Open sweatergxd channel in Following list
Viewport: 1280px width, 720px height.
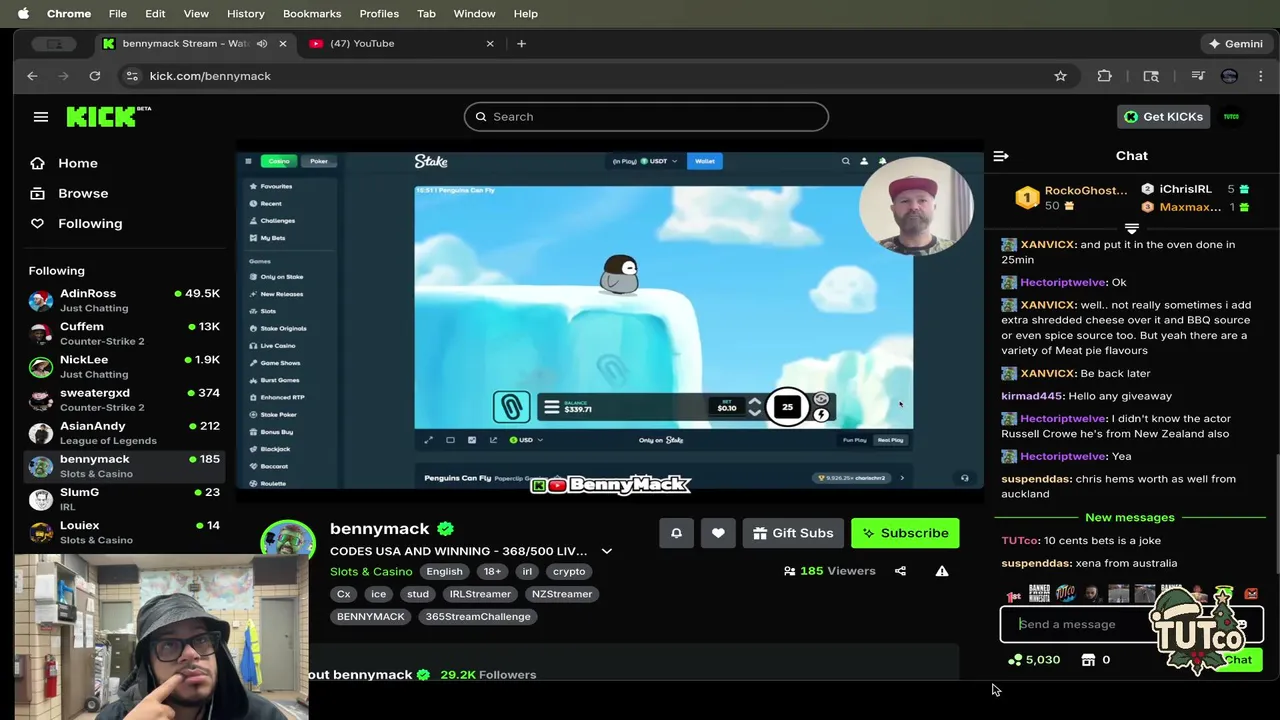(124, 399)
